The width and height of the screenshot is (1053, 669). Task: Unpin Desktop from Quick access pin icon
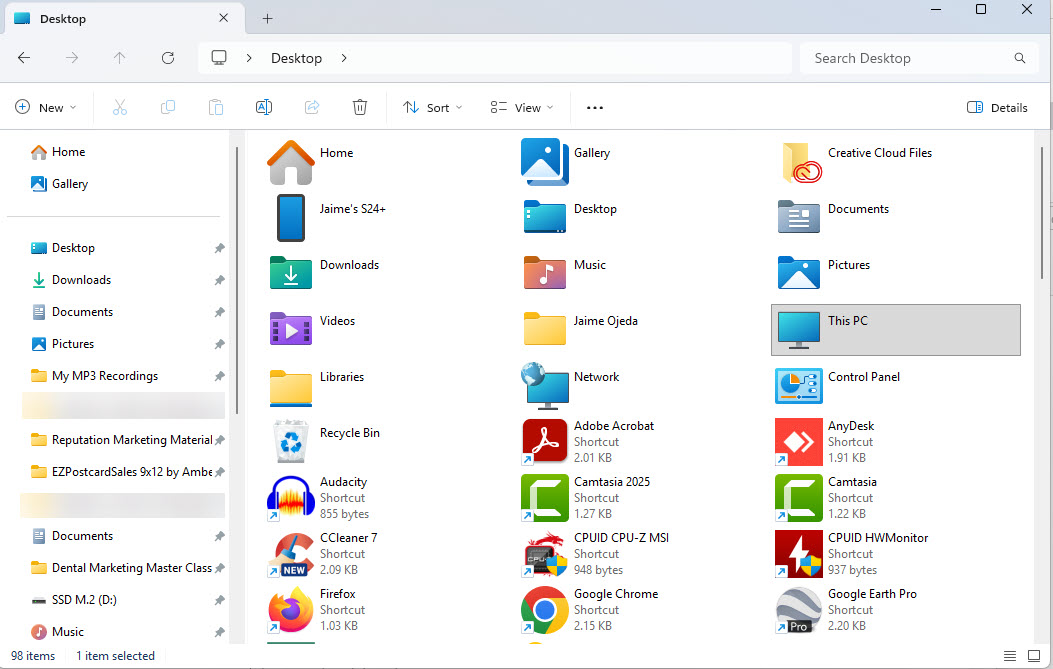219,249
